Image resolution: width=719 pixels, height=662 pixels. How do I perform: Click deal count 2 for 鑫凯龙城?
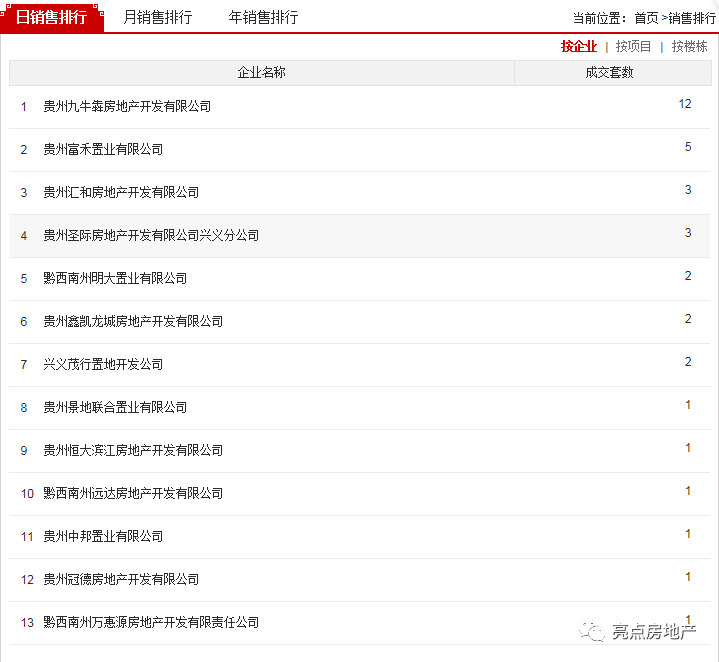(x=688, y=319)
